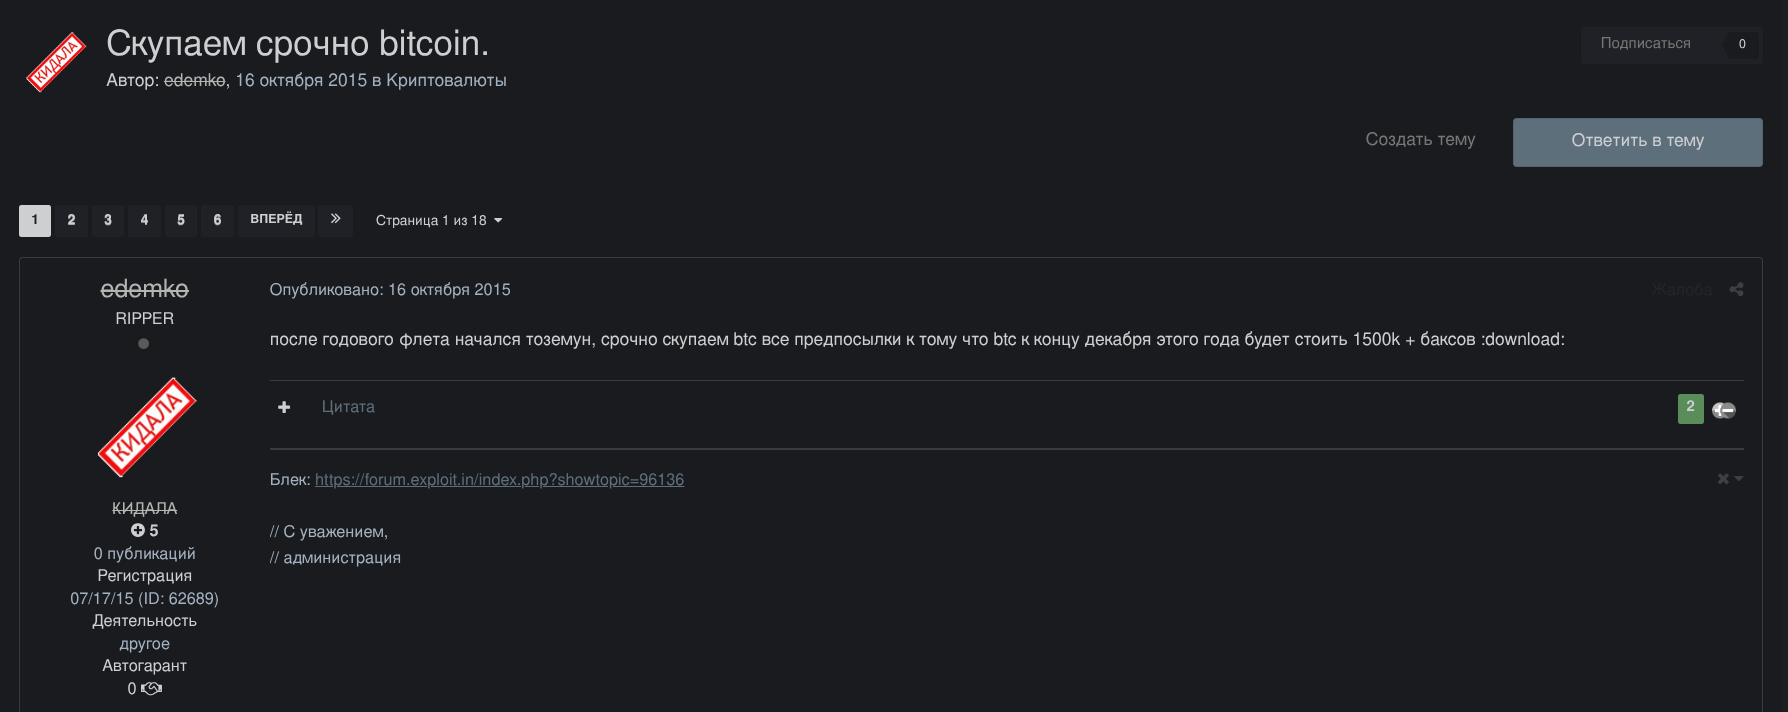Click the Автогарант handshake icon
The image size is (1788, 712).
[151, 689]
